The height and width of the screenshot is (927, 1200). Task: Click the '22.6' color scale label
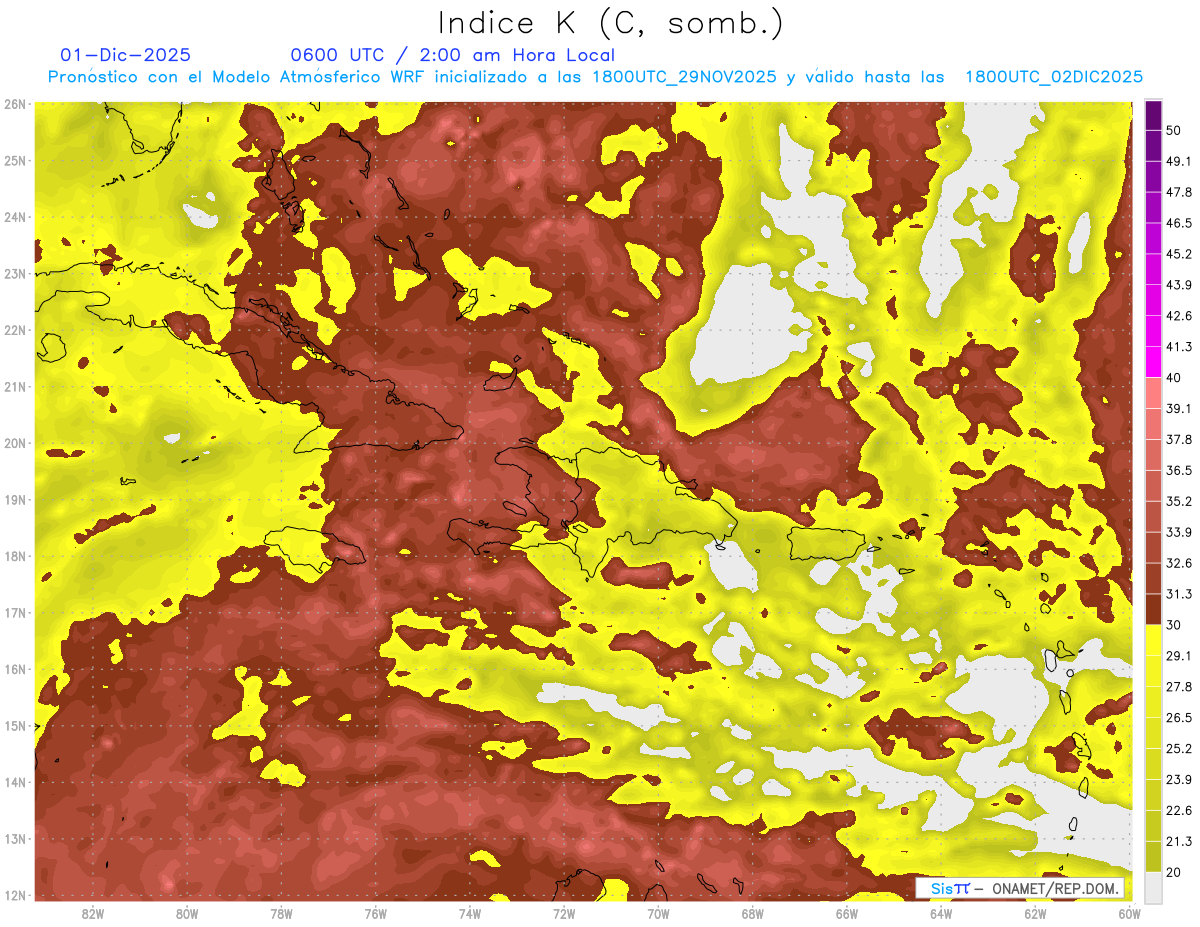pyautogui.click(x=1178, y=811)
